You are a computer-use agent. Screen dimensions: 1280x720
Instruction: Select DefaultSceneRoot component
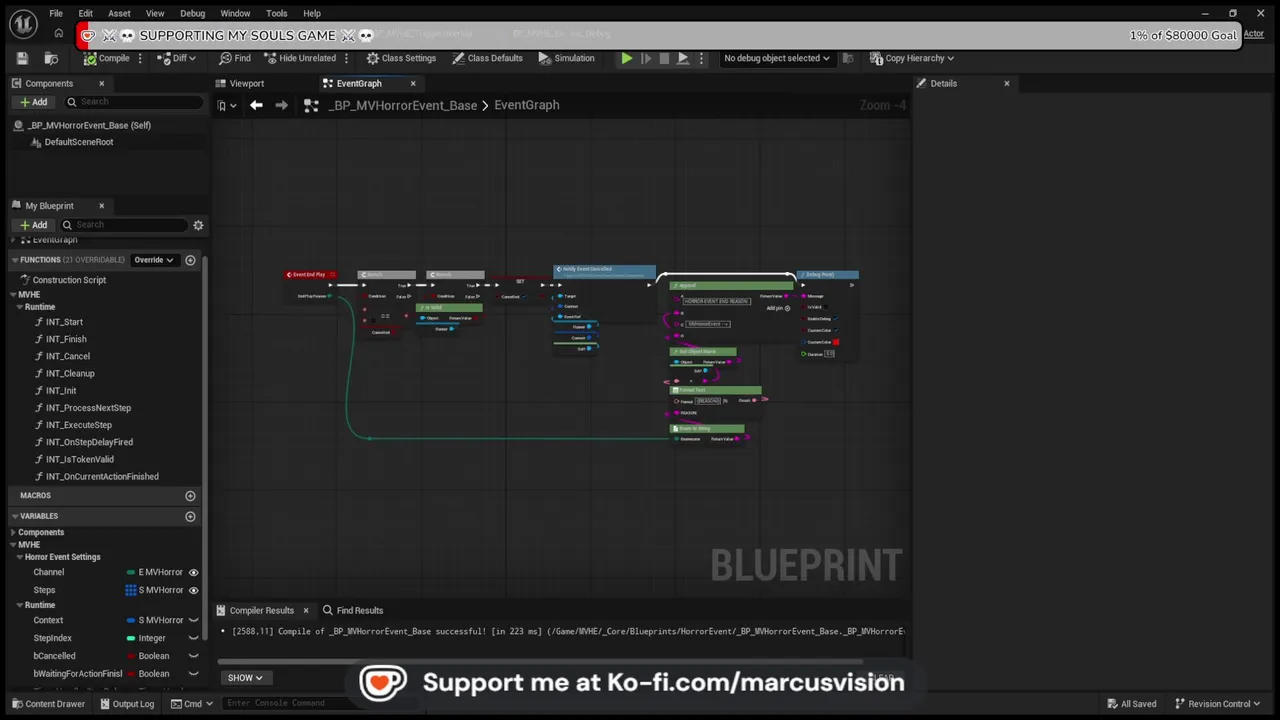click(x=79, y=142)
